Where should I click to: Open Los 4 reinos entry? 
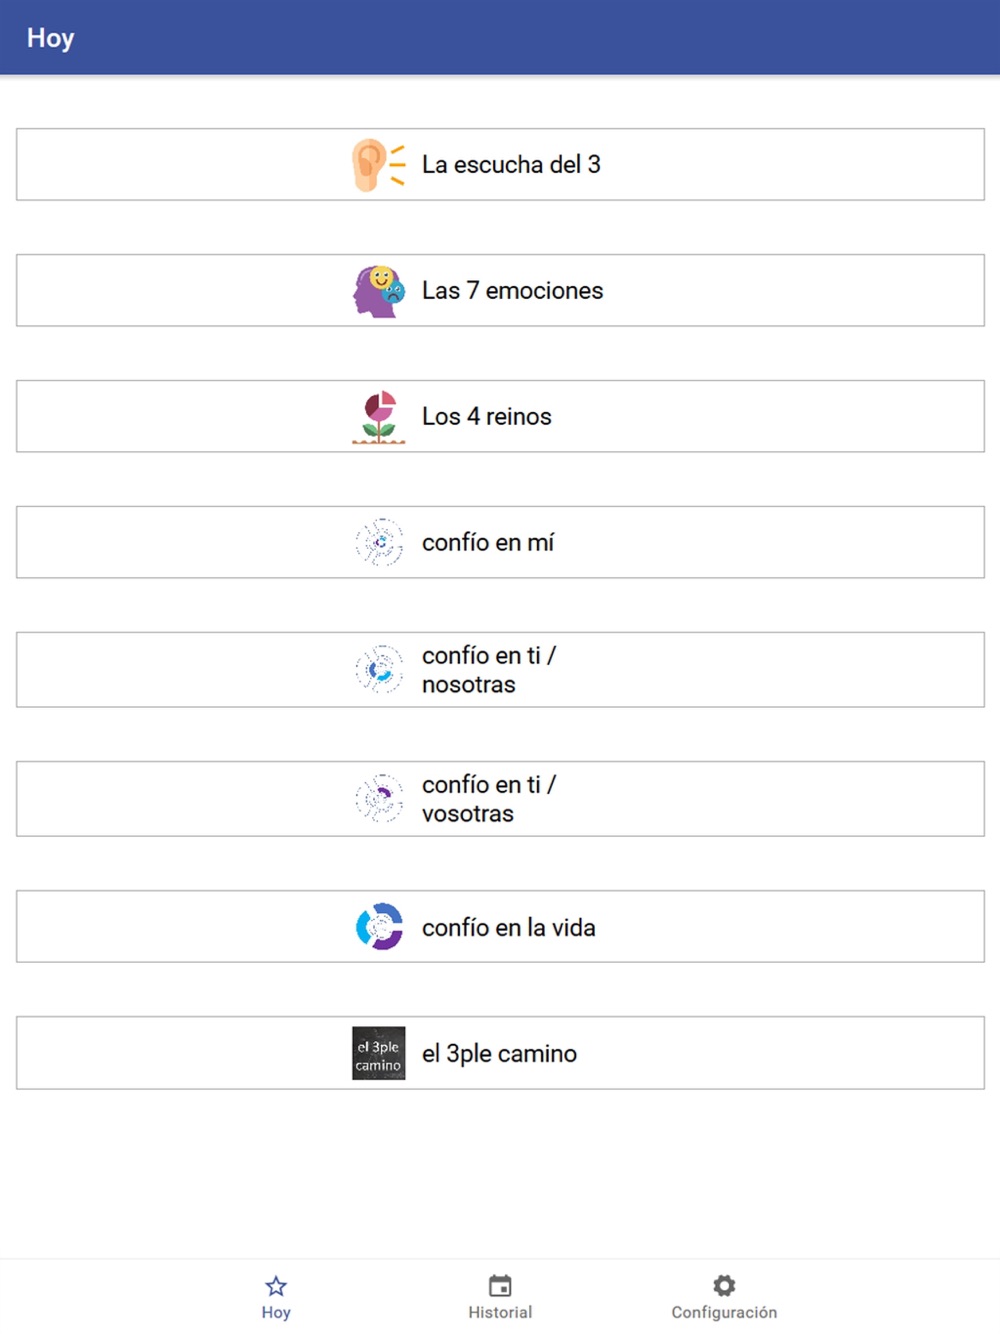pyautogui.click(x=500, y=417)
